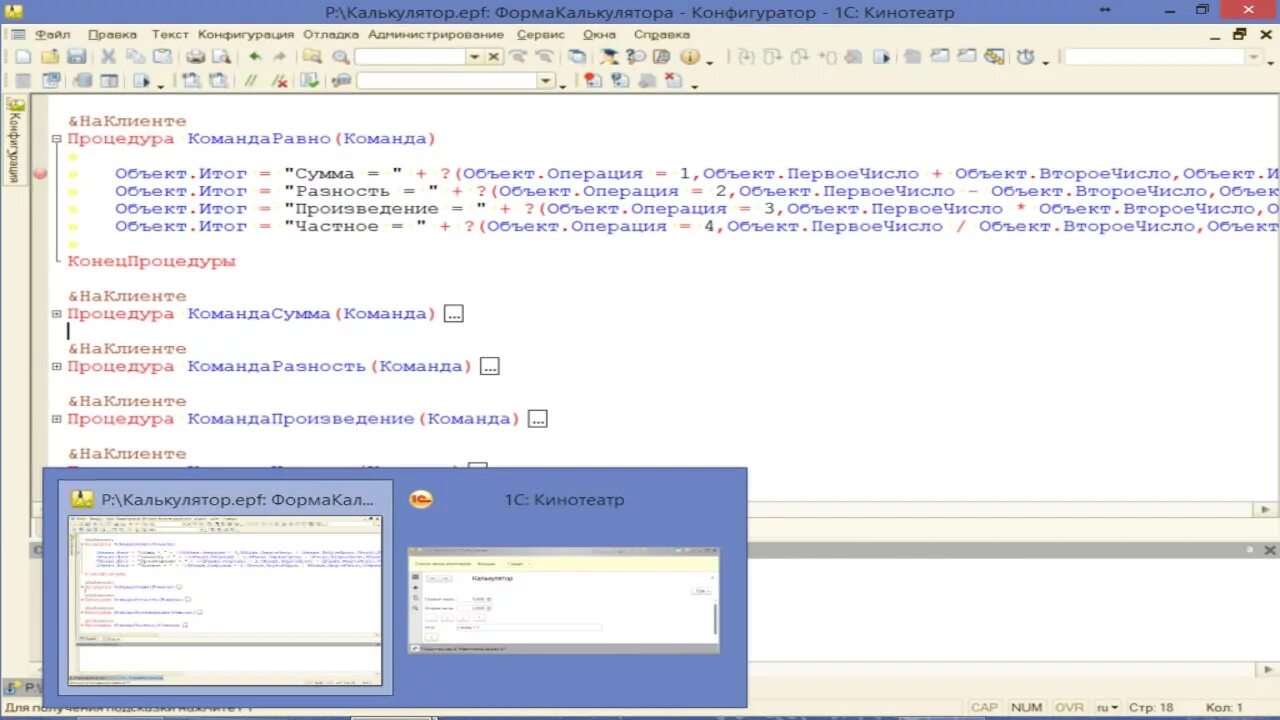Open the Отладка menu
Viewport: 1280px width, 720px height.
click(x=331, y=34)
